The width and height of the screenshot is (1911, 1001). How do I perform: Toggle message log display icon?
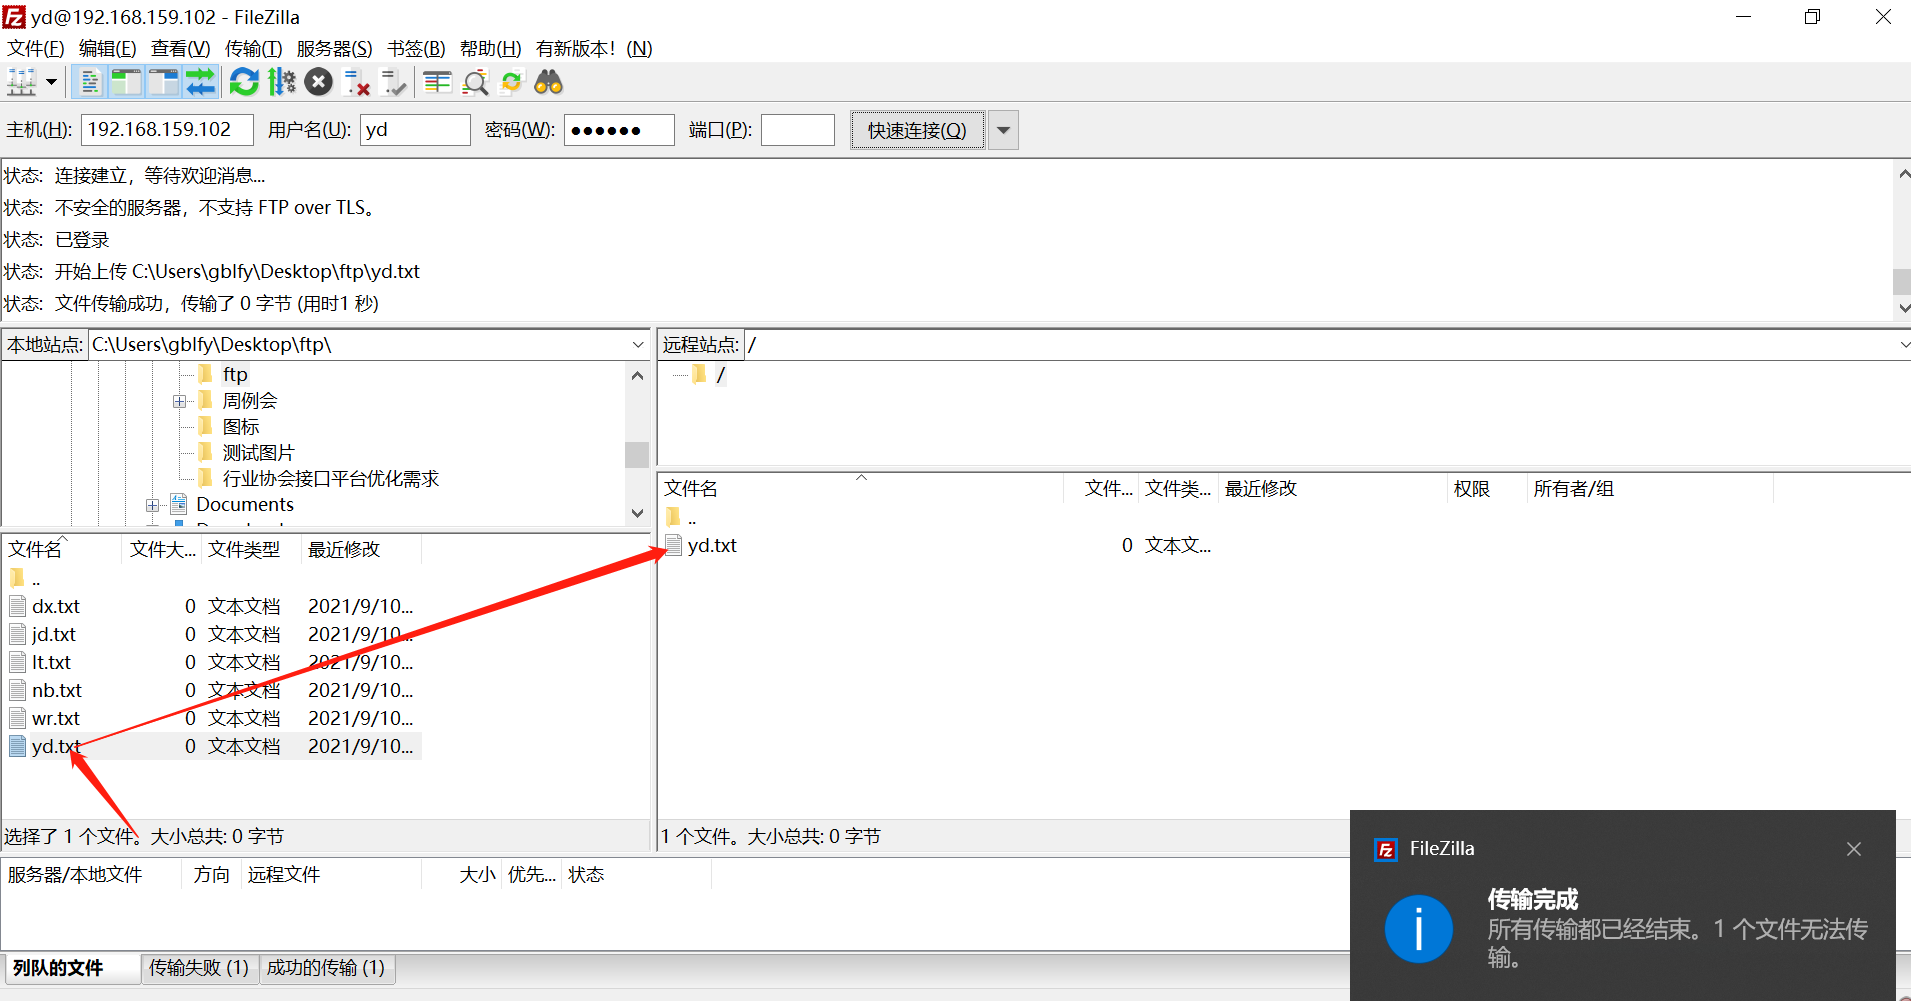click(89, 82)
